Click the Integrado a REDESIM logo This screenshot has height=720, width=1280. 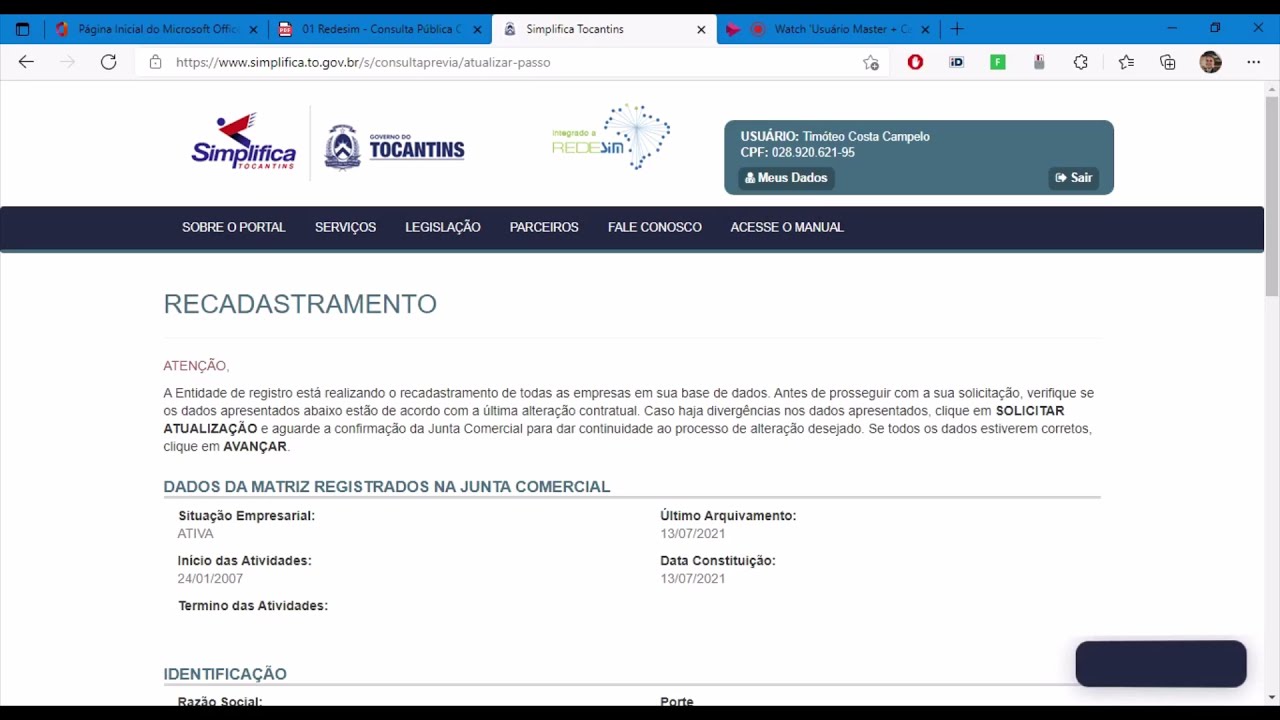[611, 136]
